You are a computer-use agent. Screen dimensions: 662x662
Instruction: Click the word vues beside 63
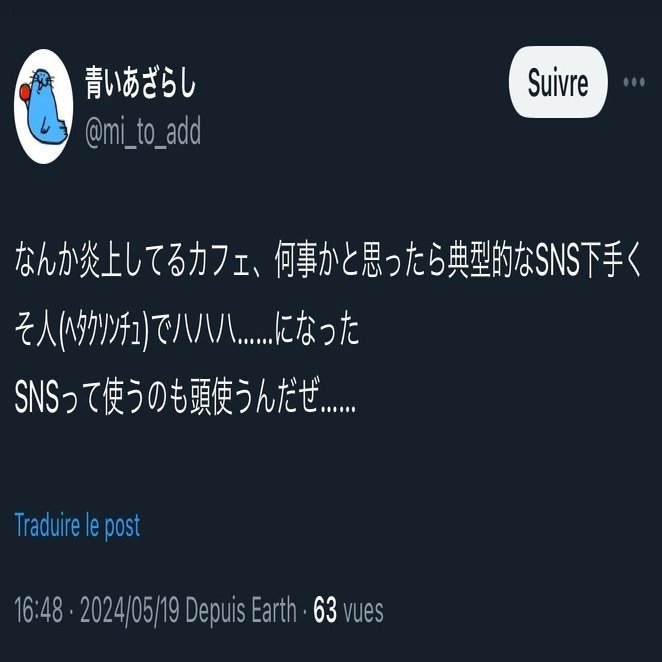363,611
